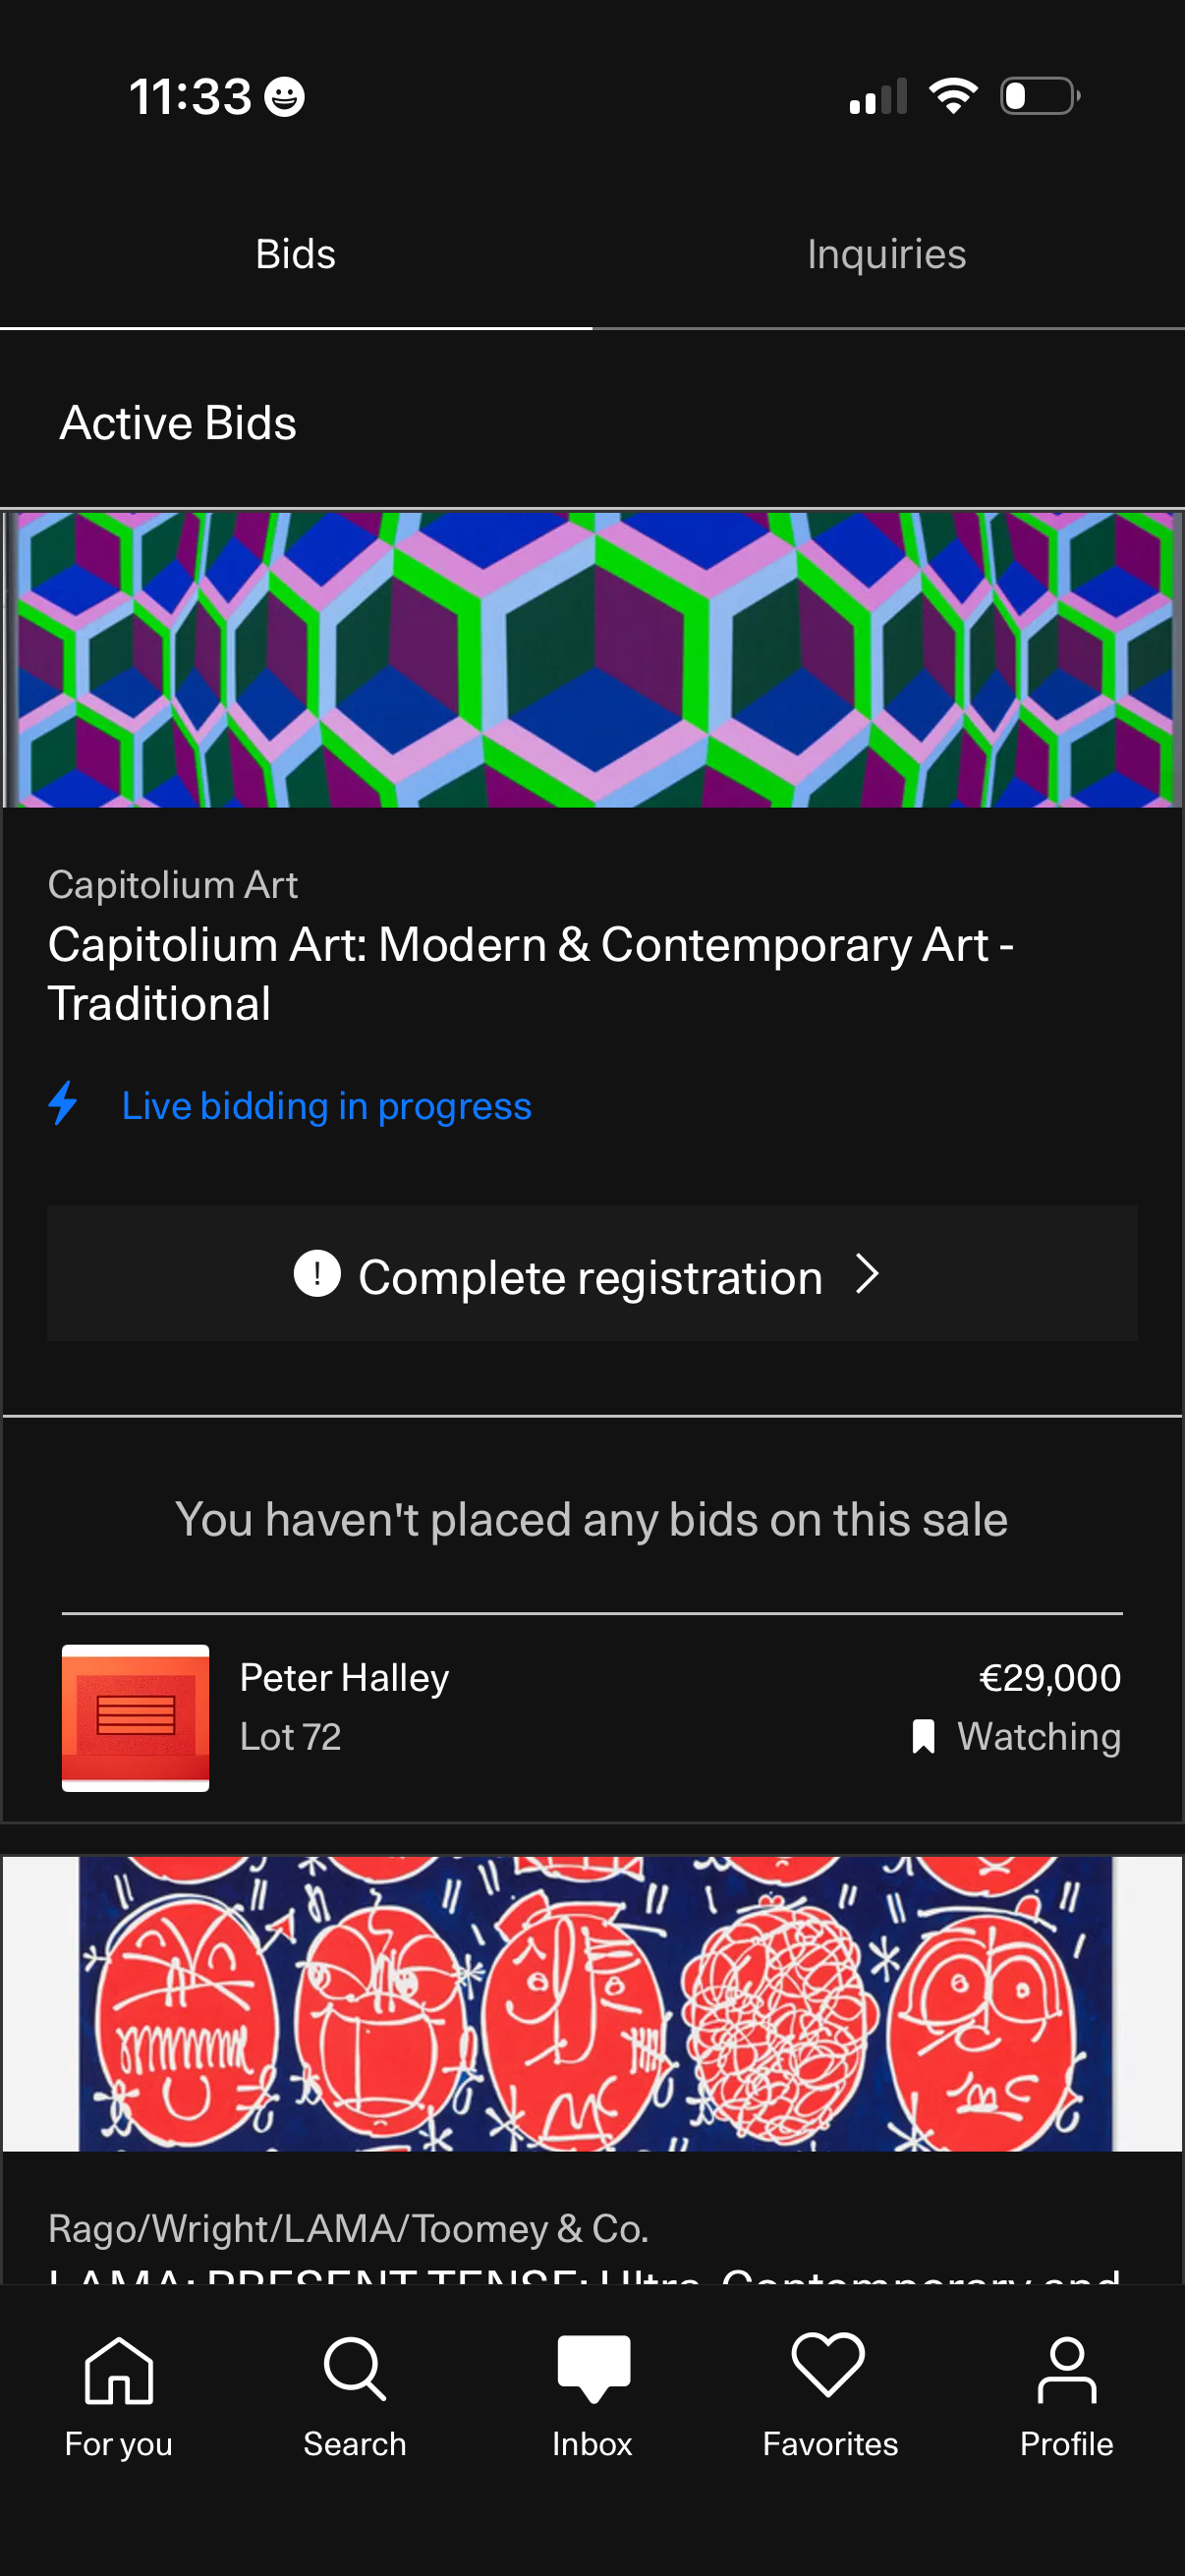Go to Profile person icon
The height and width of the screenshot is (2576, 1185).
tap(1066, 2370)
